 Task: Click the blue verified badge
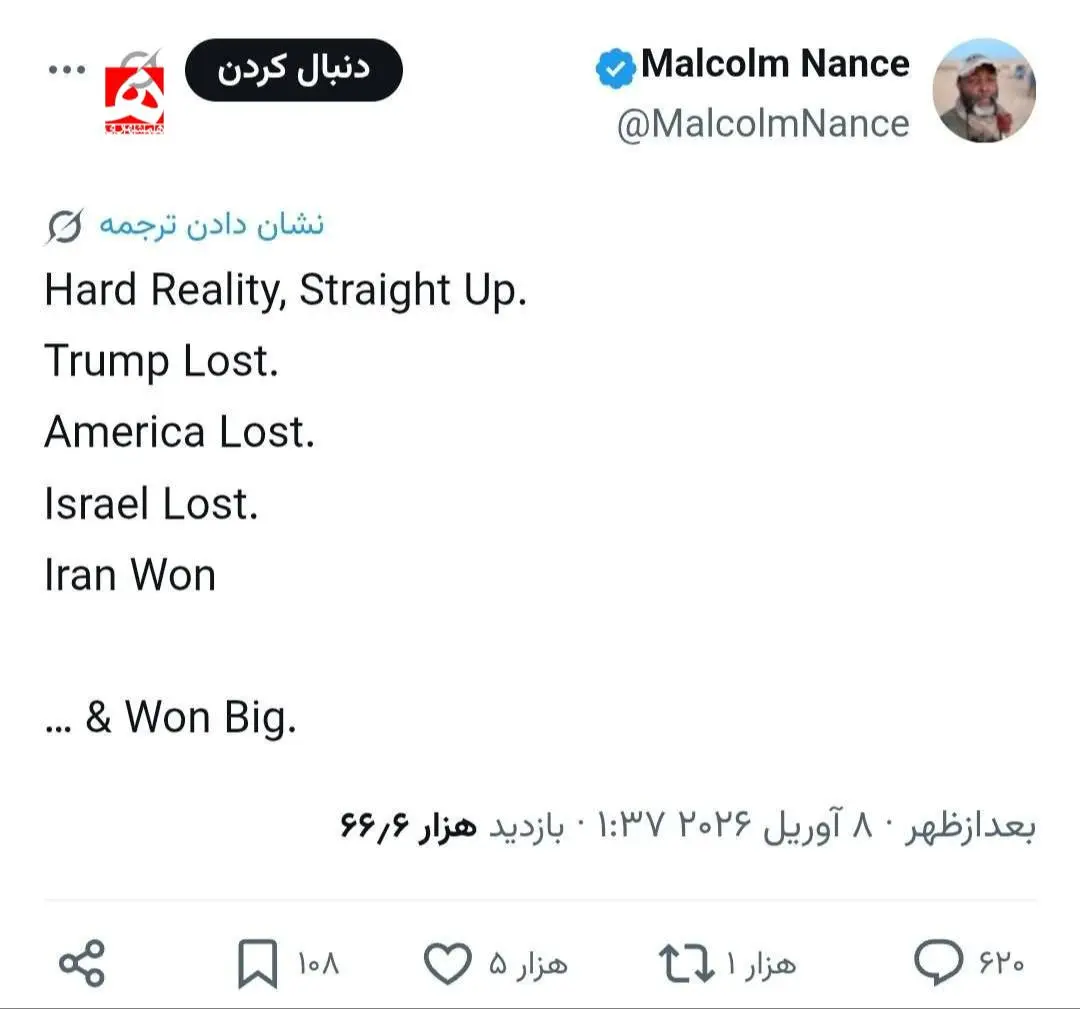[615, 68]
